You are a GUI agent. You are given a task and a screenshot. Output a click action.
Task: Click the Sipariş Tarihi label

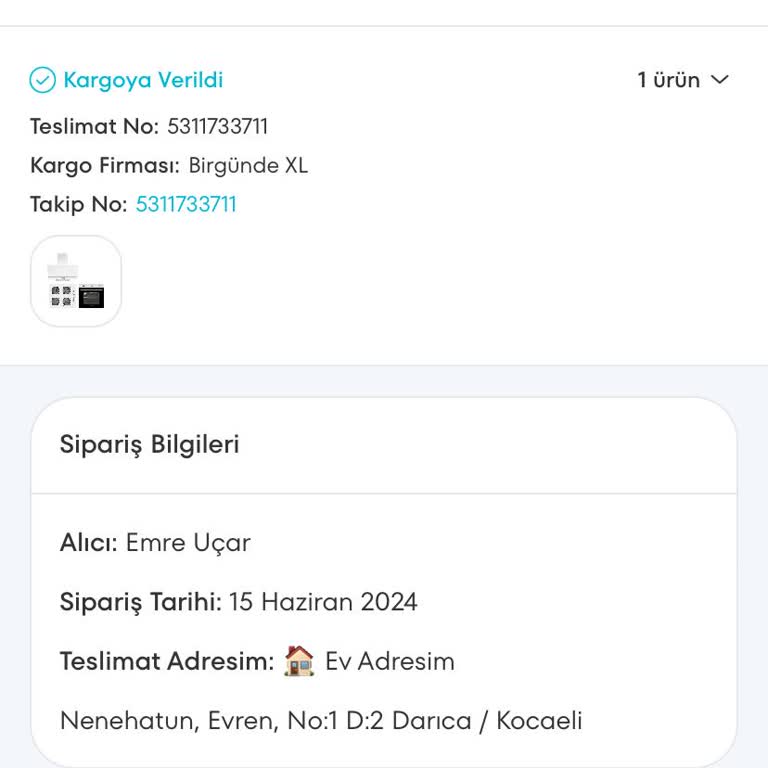coord(140,602)
